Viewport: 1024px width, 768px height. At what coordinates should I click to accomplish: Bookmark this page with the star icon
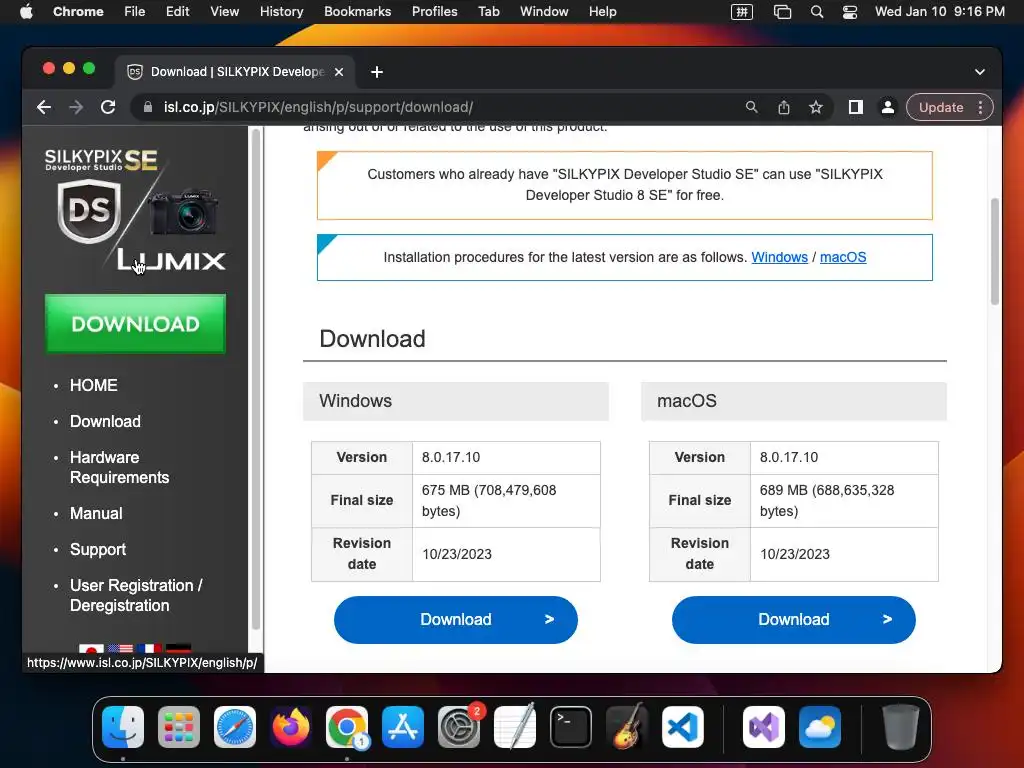click(x=816, y=107)
